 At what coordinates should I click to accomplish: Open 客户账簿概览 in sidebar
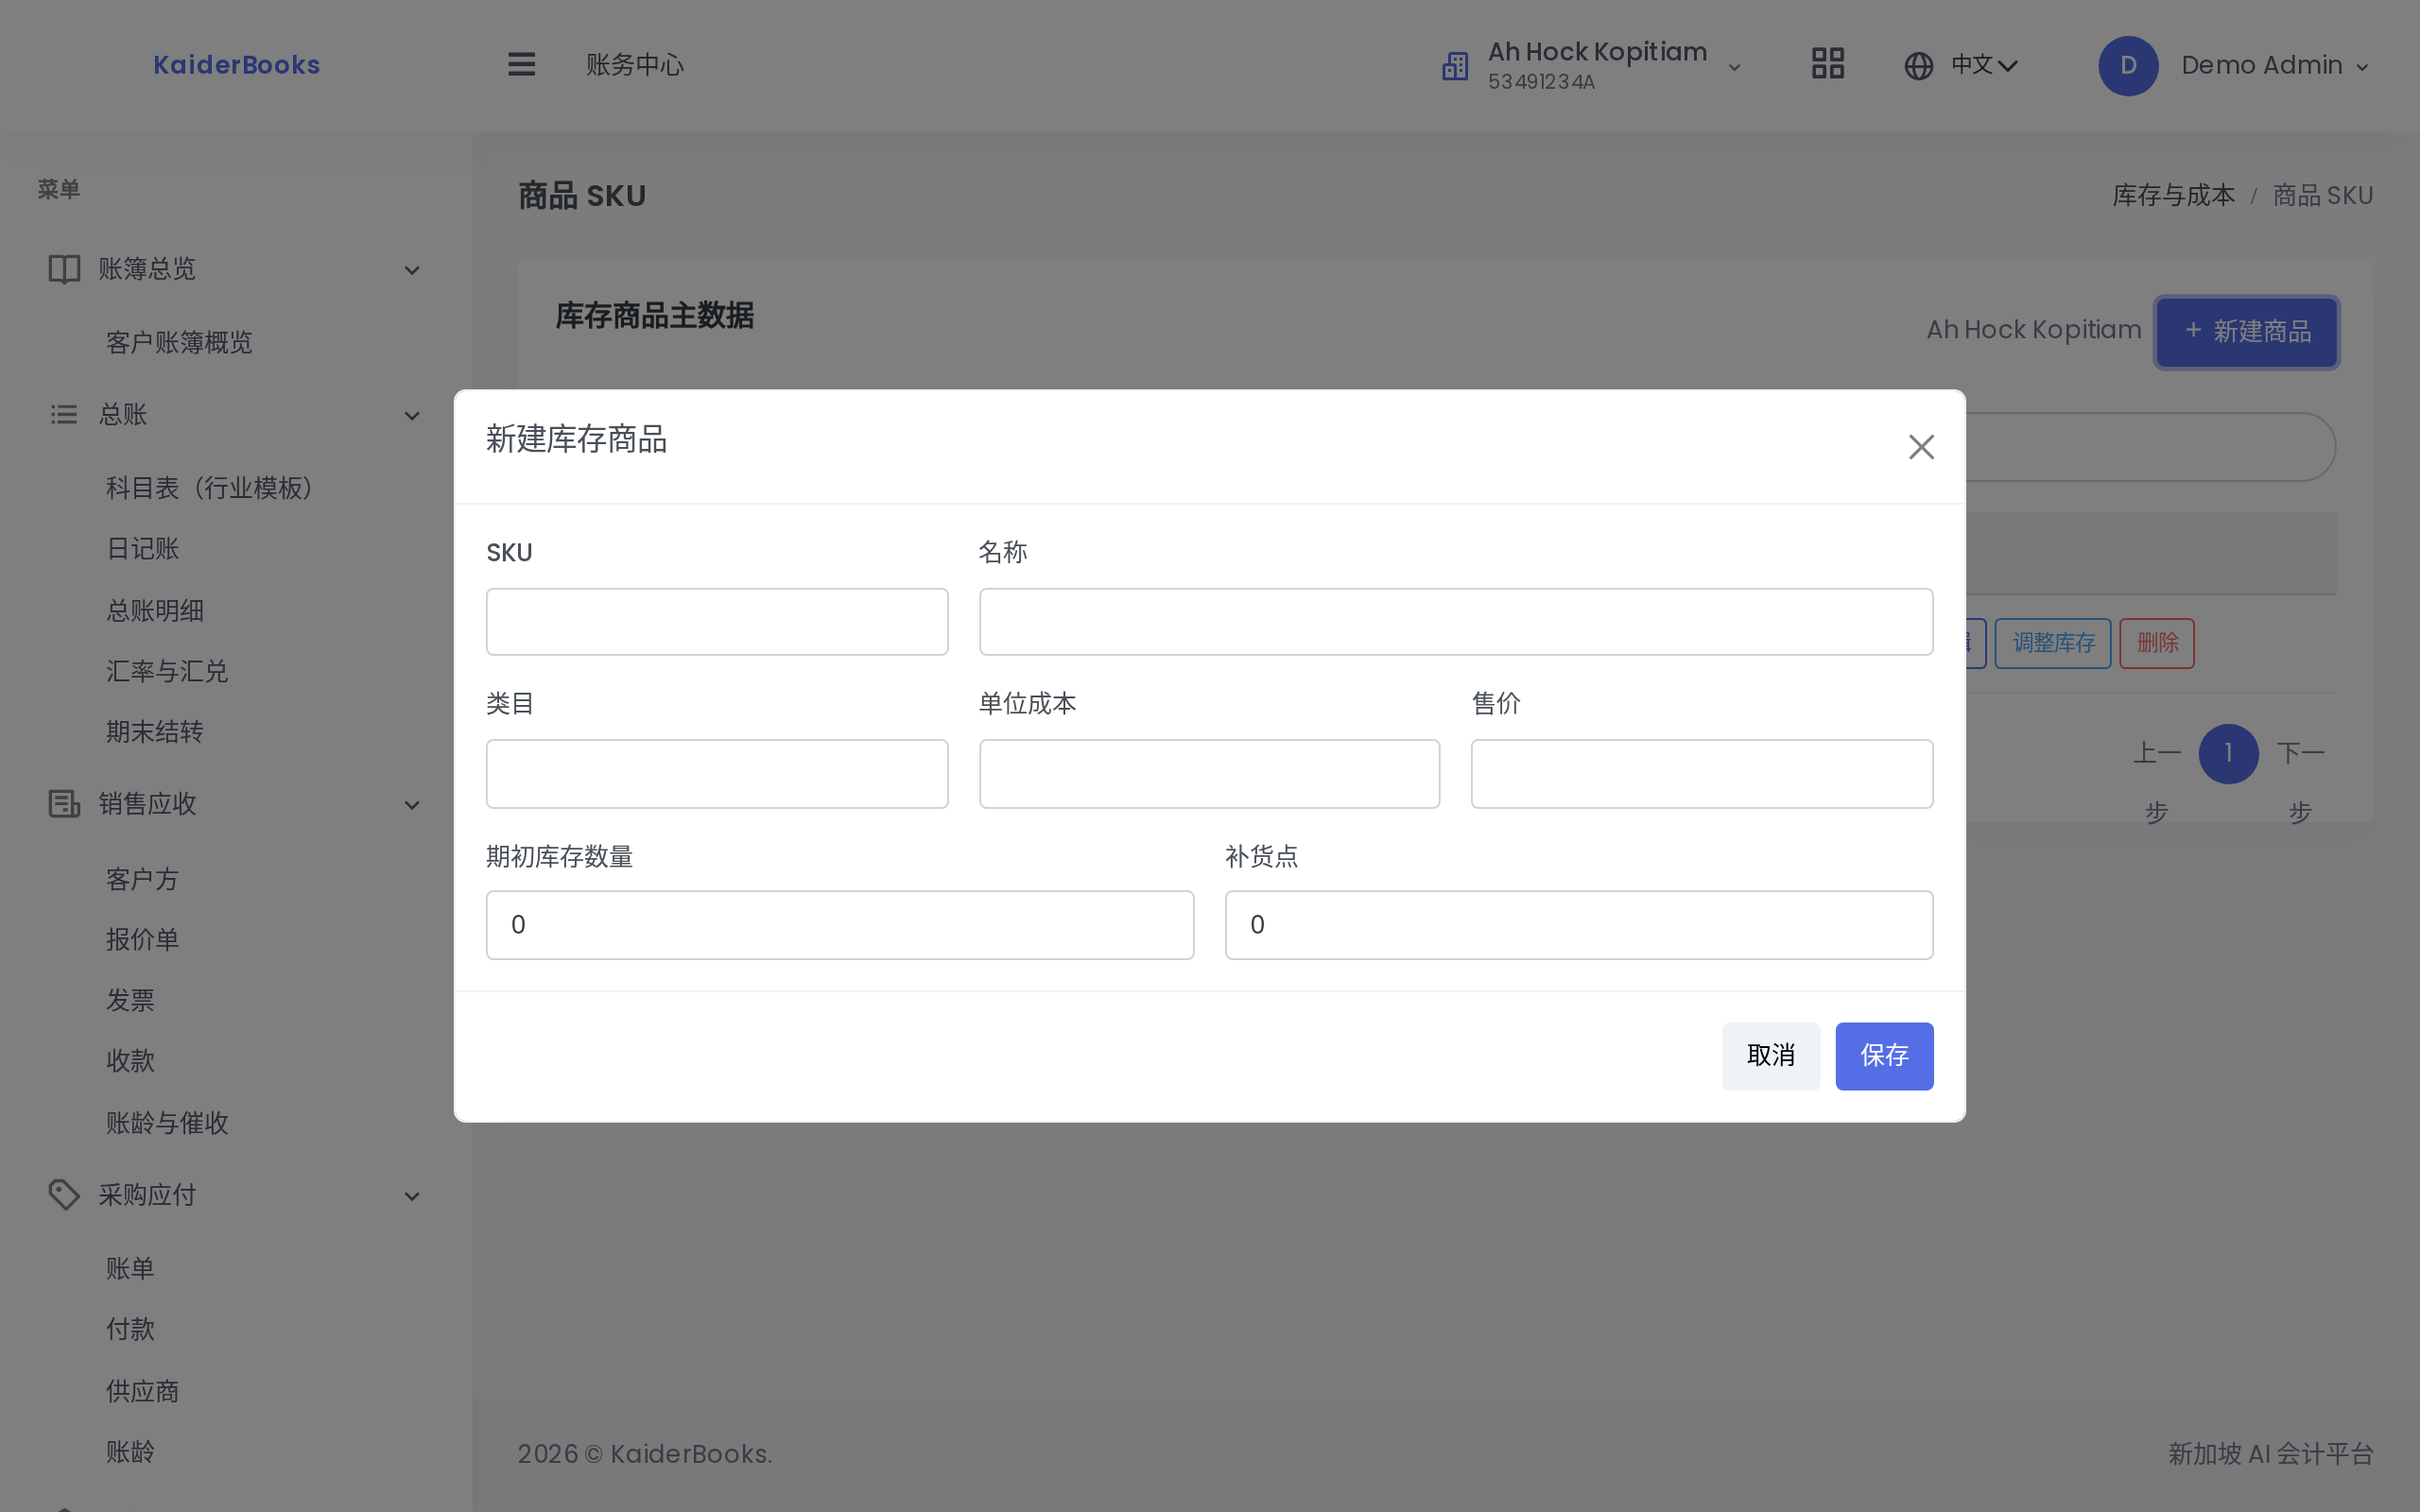(179, 343)
